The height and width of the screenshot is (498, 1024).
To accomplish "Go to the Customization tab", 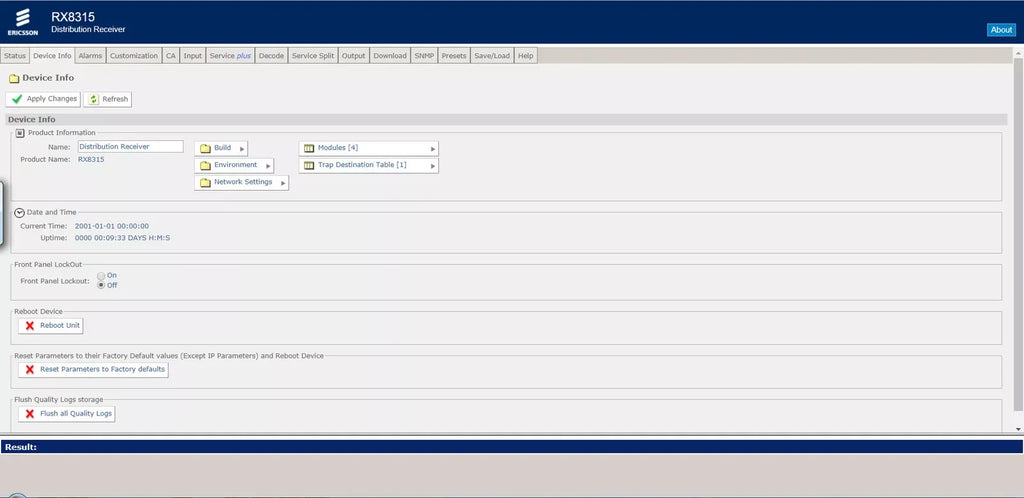I will pos(134,56).
